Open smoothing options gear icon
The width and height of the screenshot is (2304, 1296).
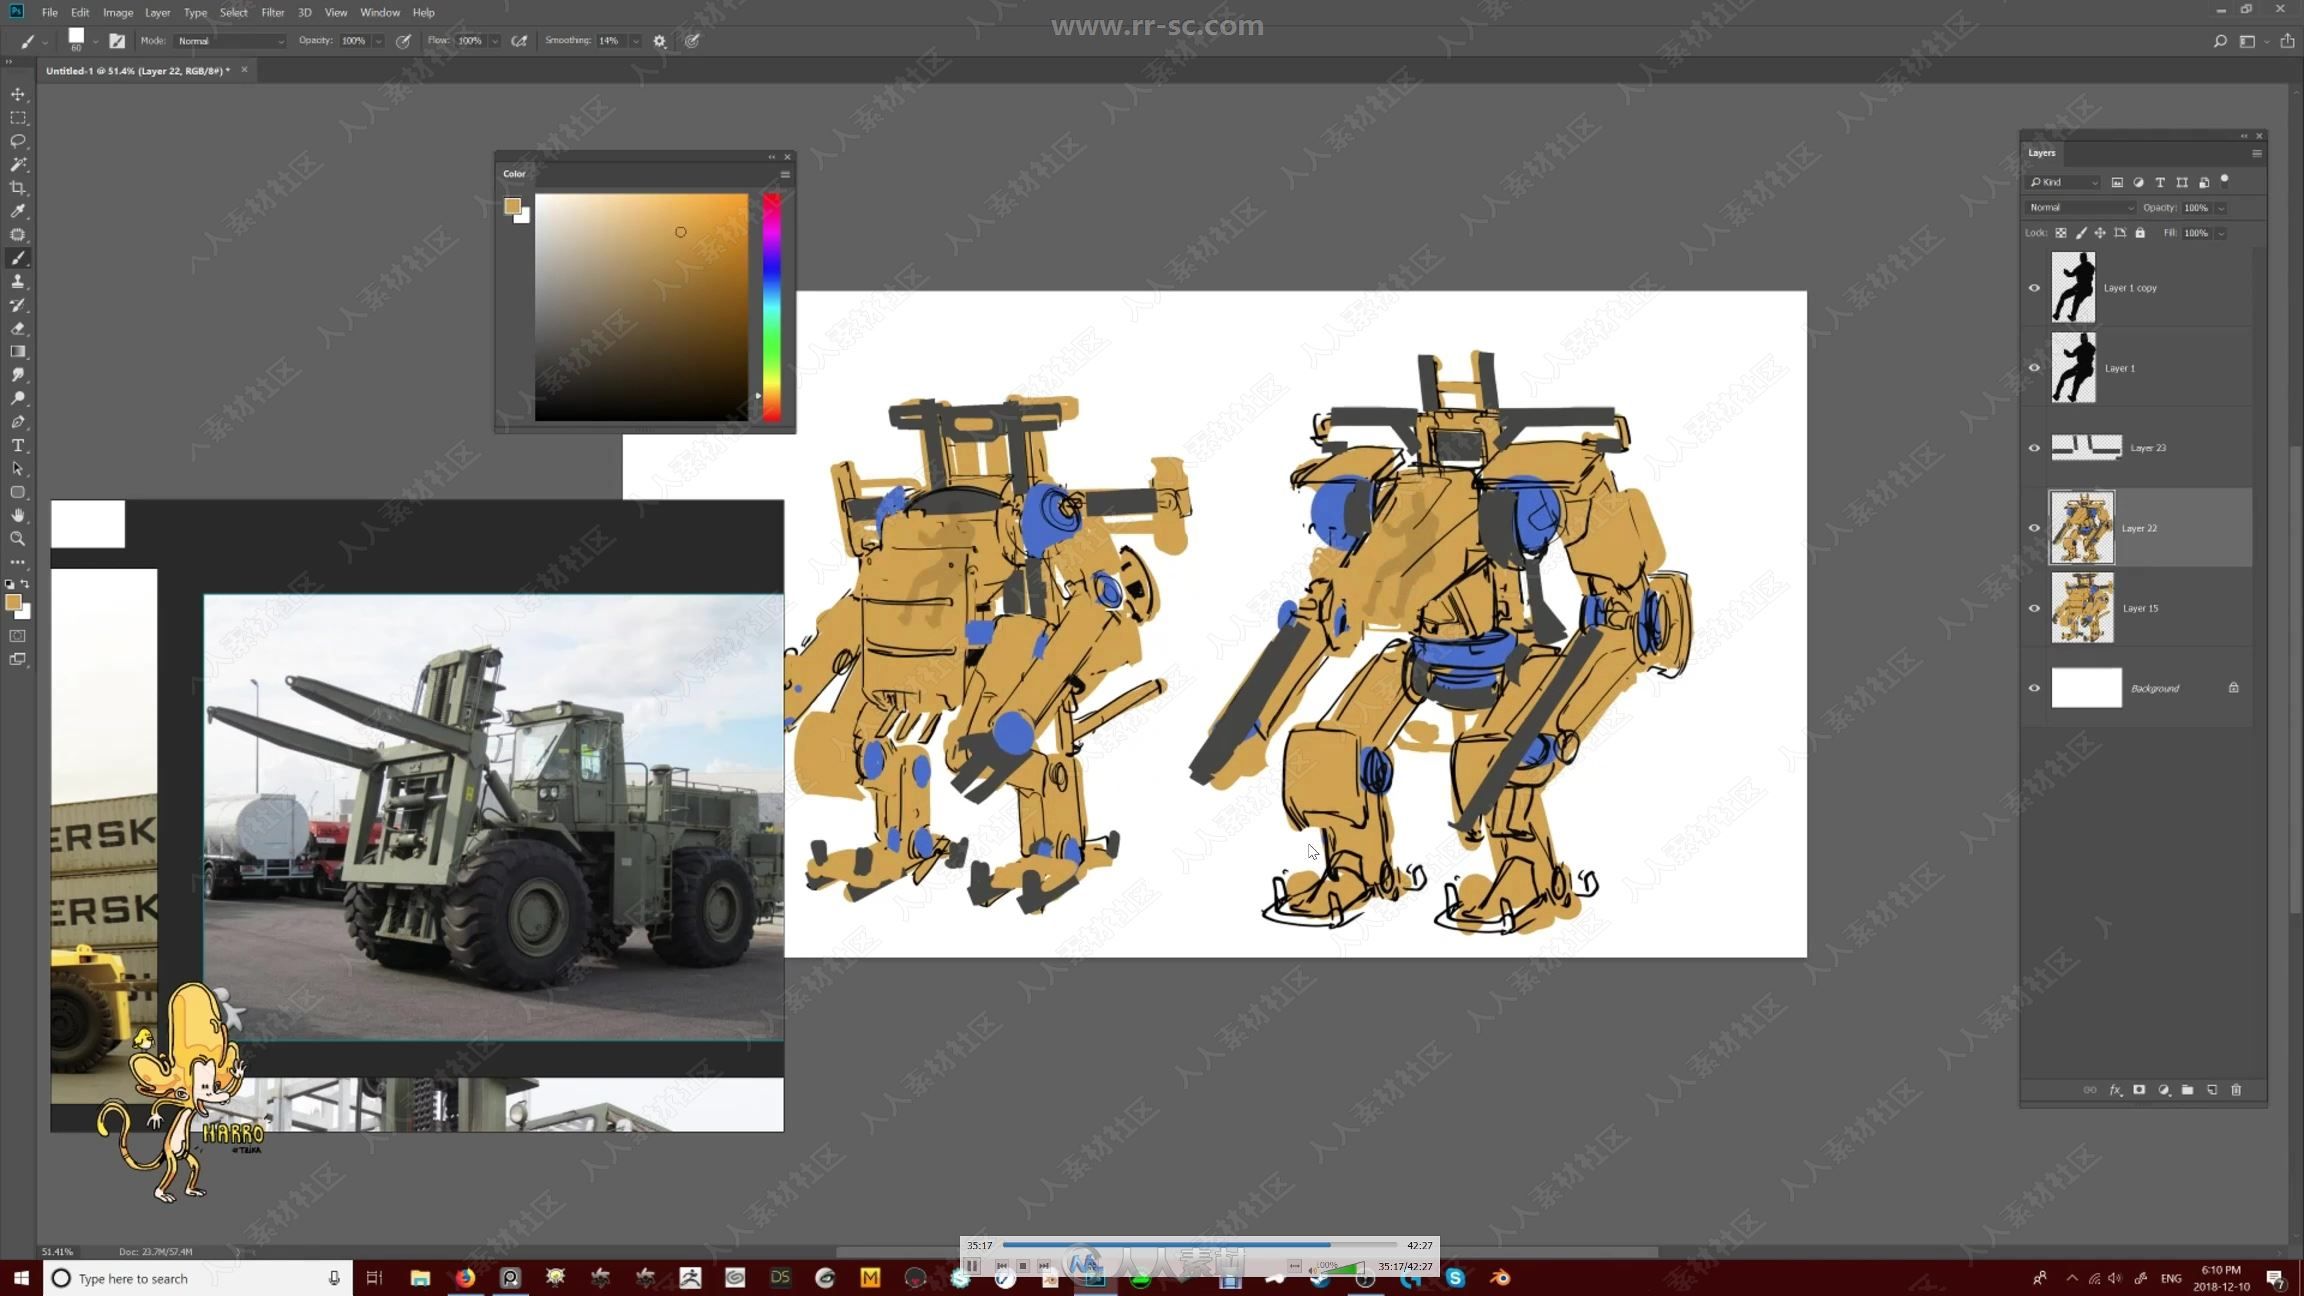[x=660, y=41]
